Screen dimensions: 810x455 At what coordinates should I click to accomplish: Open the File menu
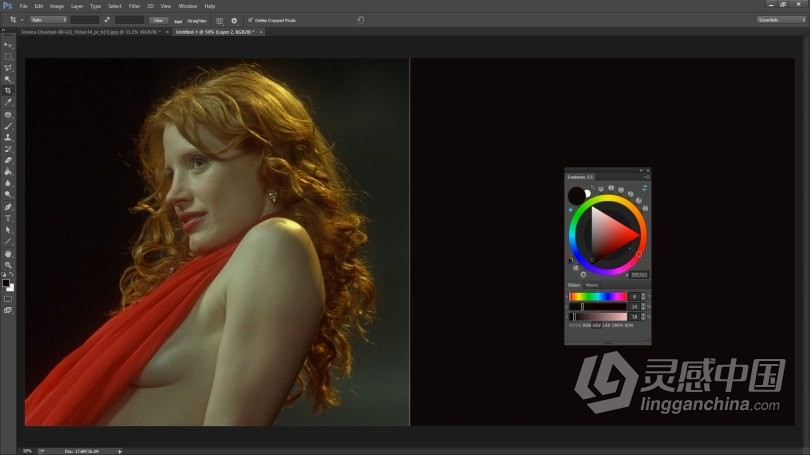click(23, 6)
